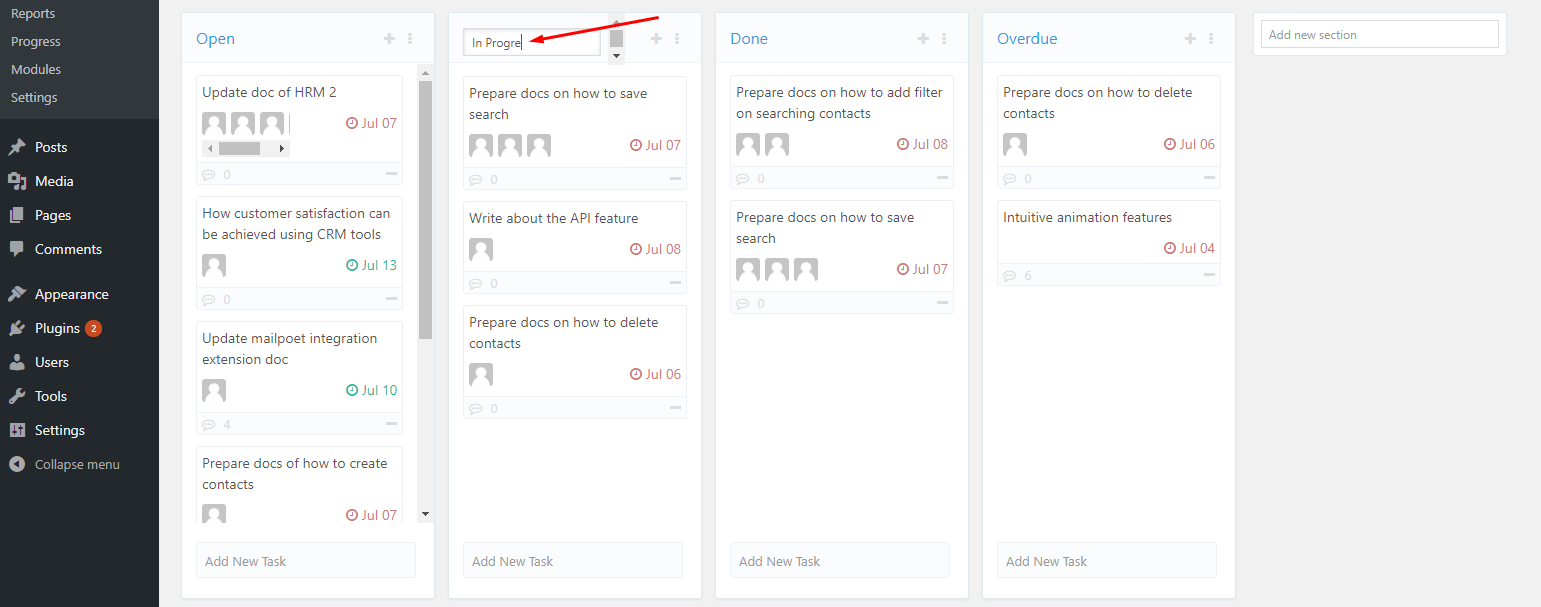Open Done task about adding filter on searching contacts
Image resolution: width=1541 pixels, height=607 pixels.
[839, 103]
